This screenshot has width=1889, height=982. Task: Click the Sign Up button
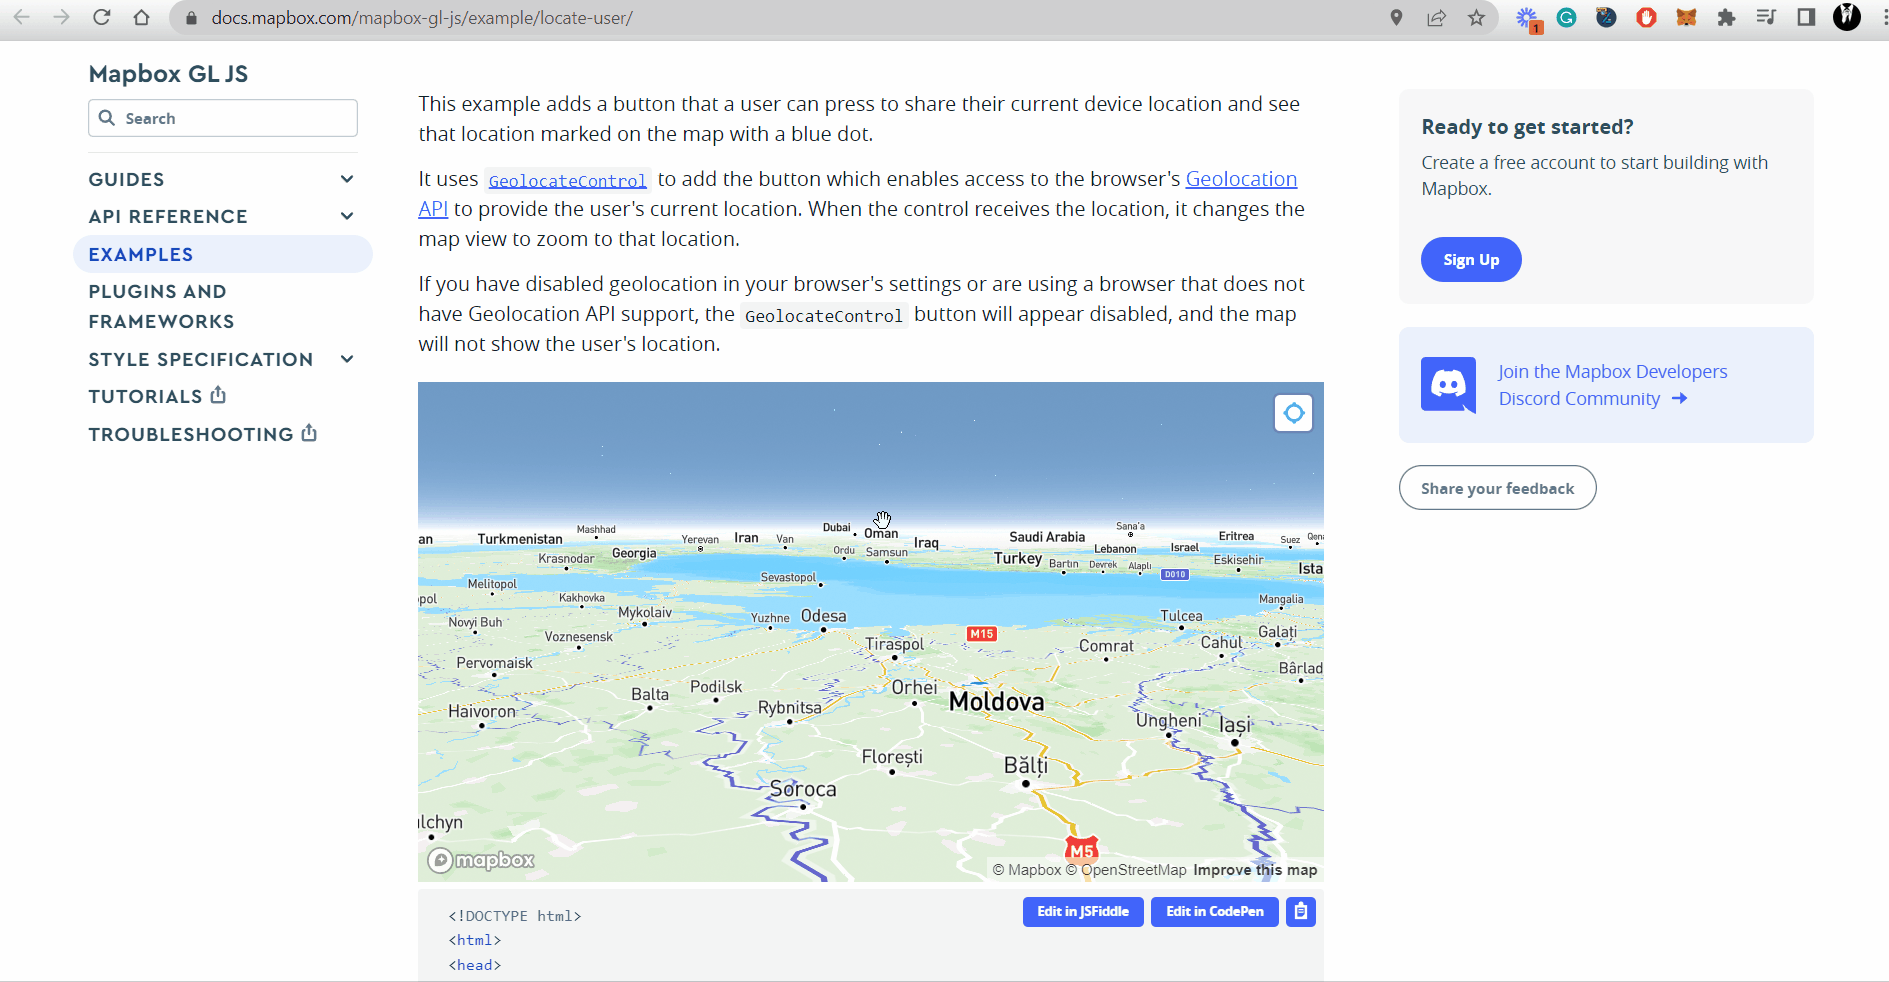coord(1471,260)
